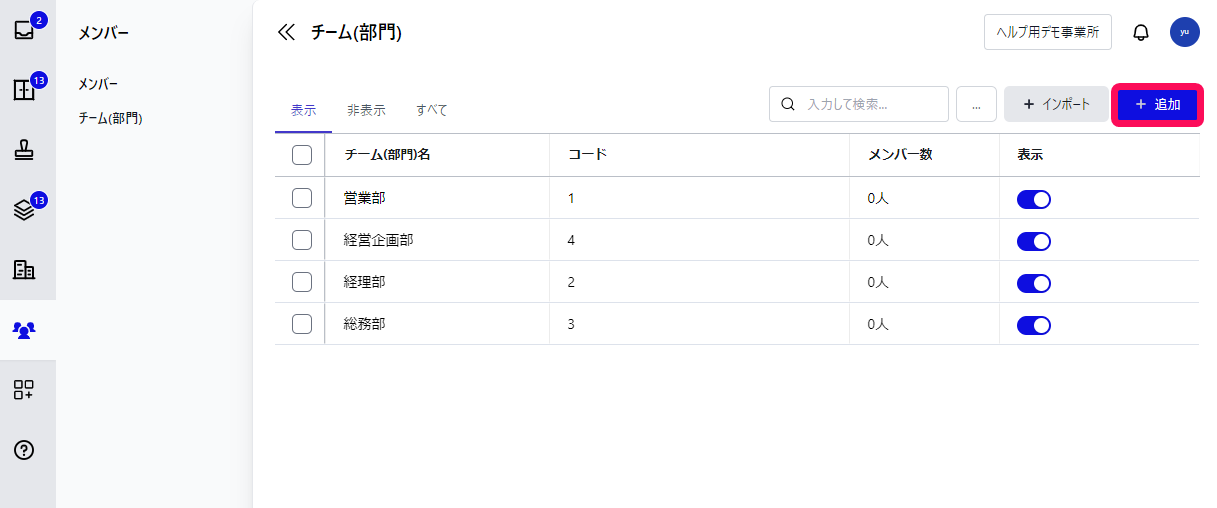
Task: Toggle the 総務部 display switch
Action: coord(1033,325)
